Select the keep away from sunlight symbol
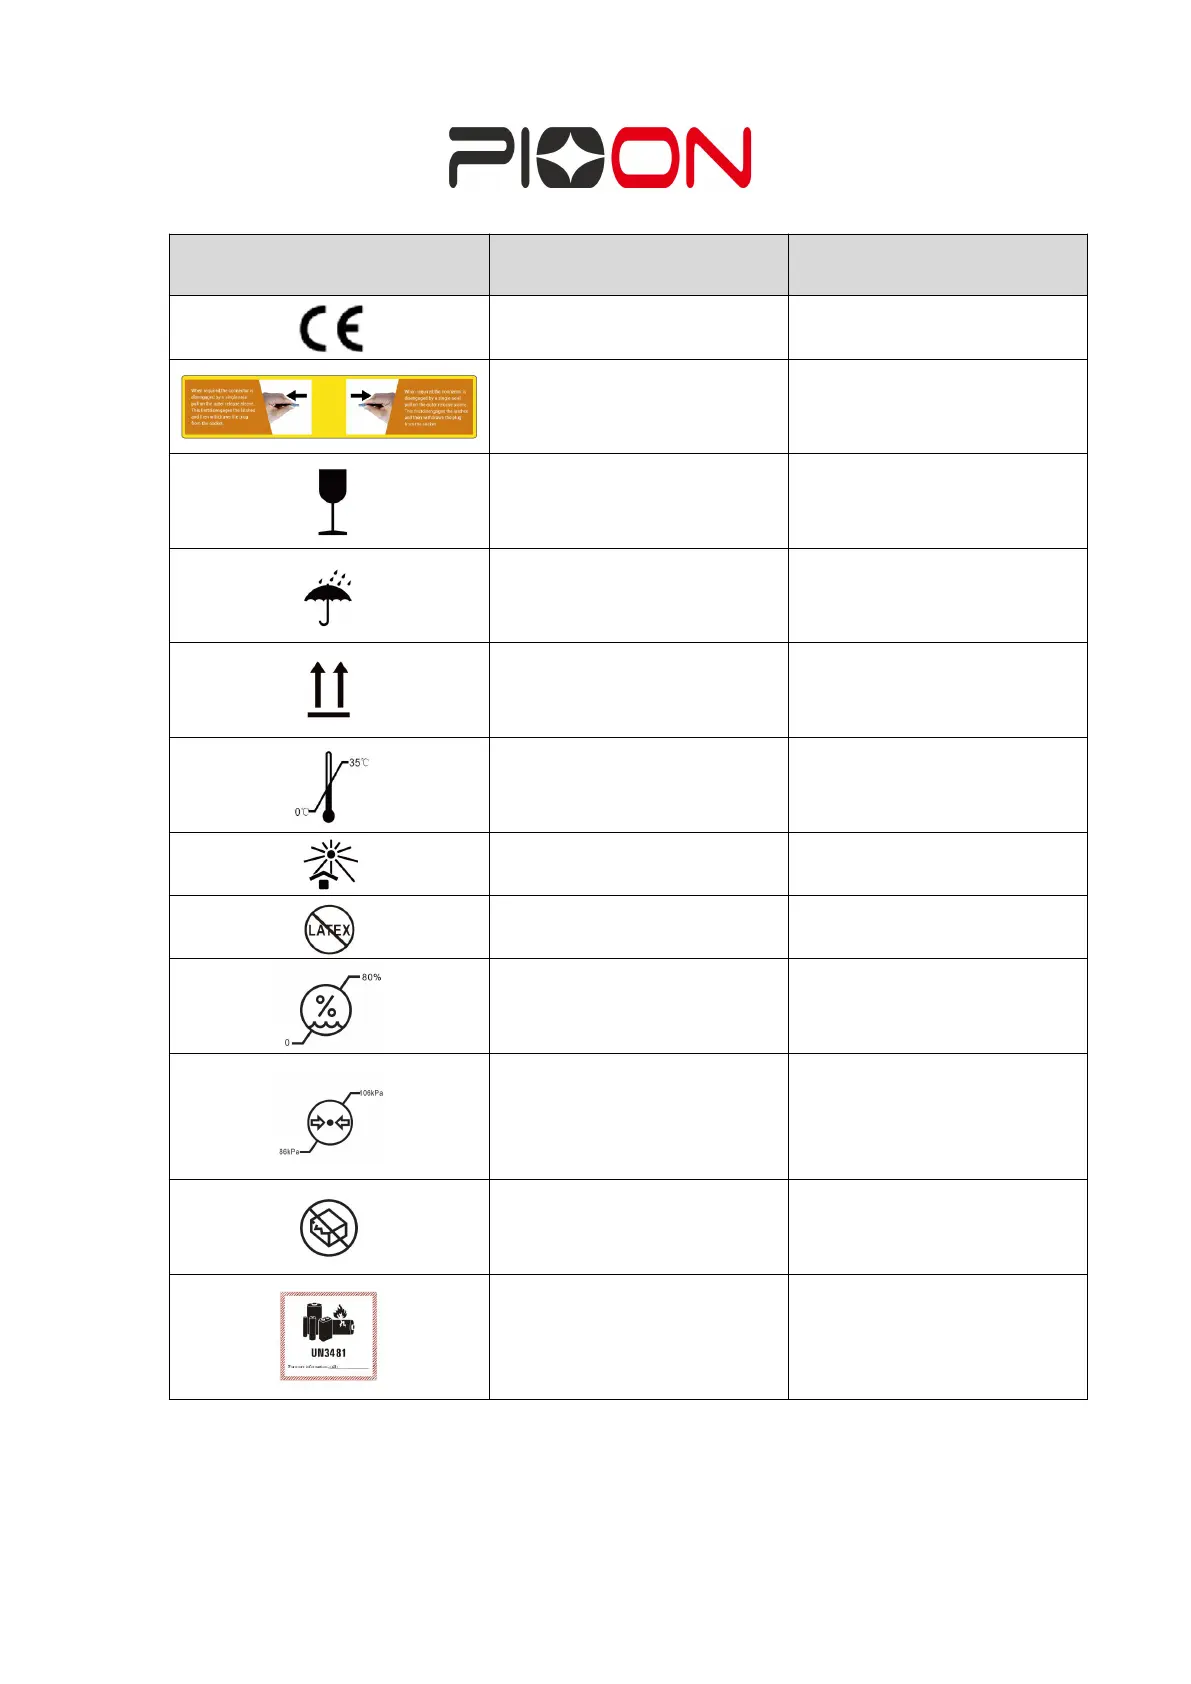The image size is (1191, 1684). click(330, 865)
